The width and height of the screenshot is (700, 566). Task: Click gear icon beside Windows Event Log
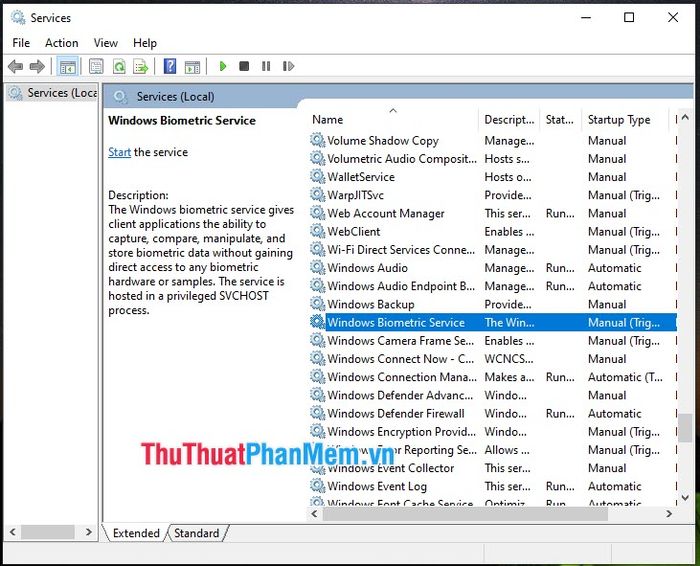(317, 486)
